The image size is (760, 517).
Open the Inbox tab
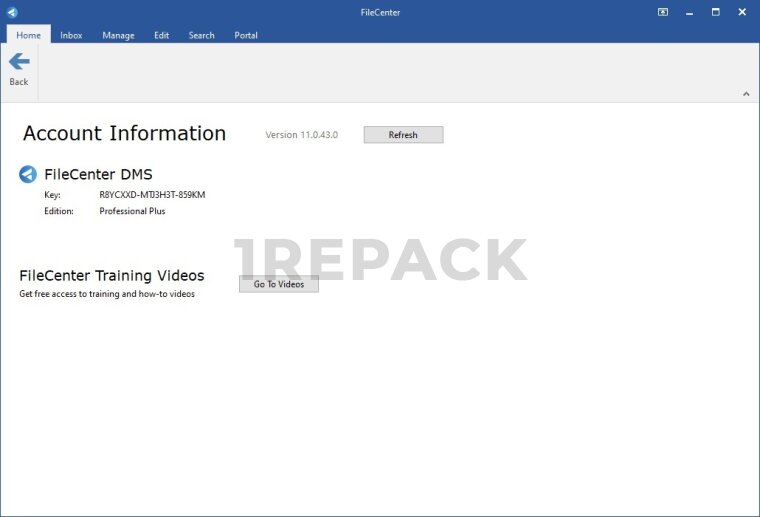71,35
